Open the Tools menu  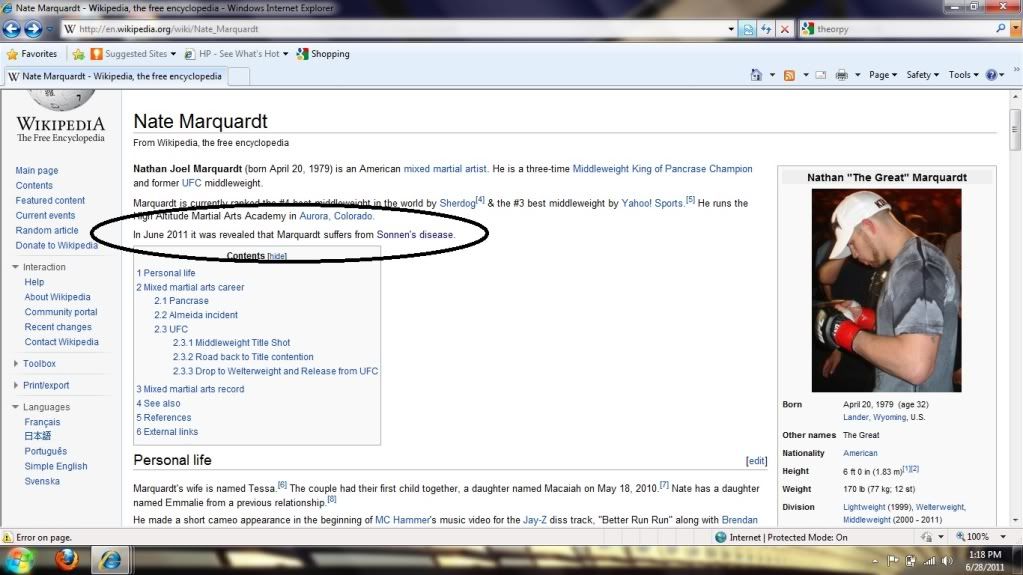tap(961, 75)
